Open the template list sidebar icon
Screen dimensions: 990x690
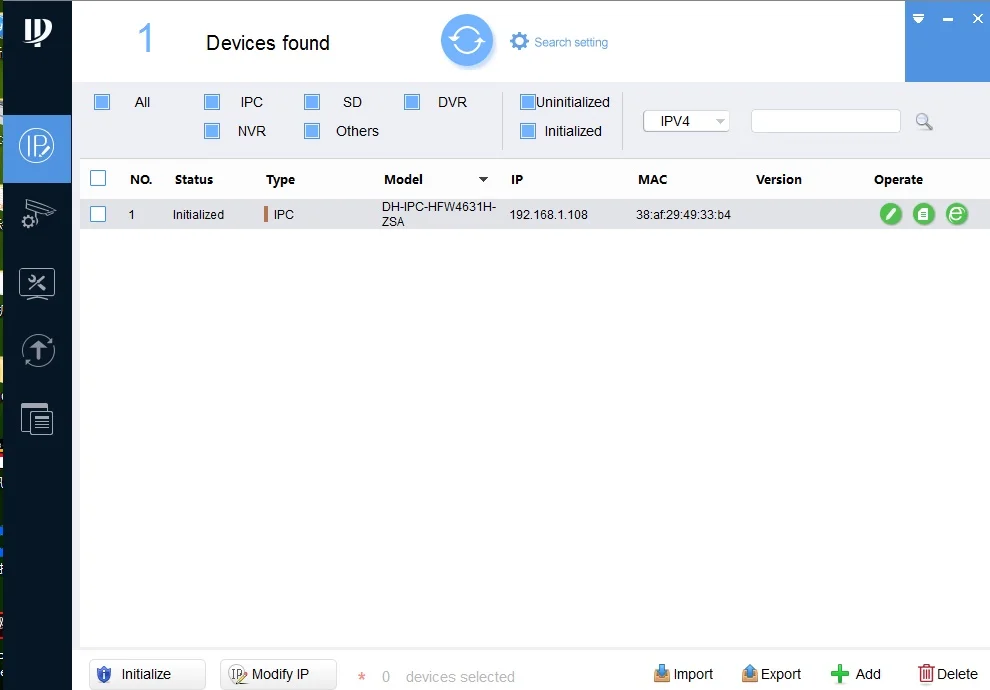(37, 419)
